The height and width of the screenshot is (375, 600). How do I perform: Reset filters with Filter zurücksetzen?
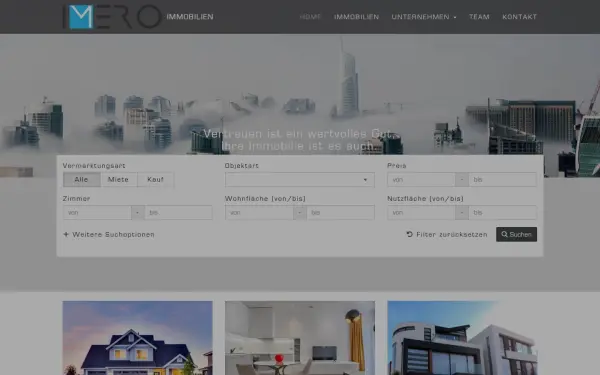447,235
